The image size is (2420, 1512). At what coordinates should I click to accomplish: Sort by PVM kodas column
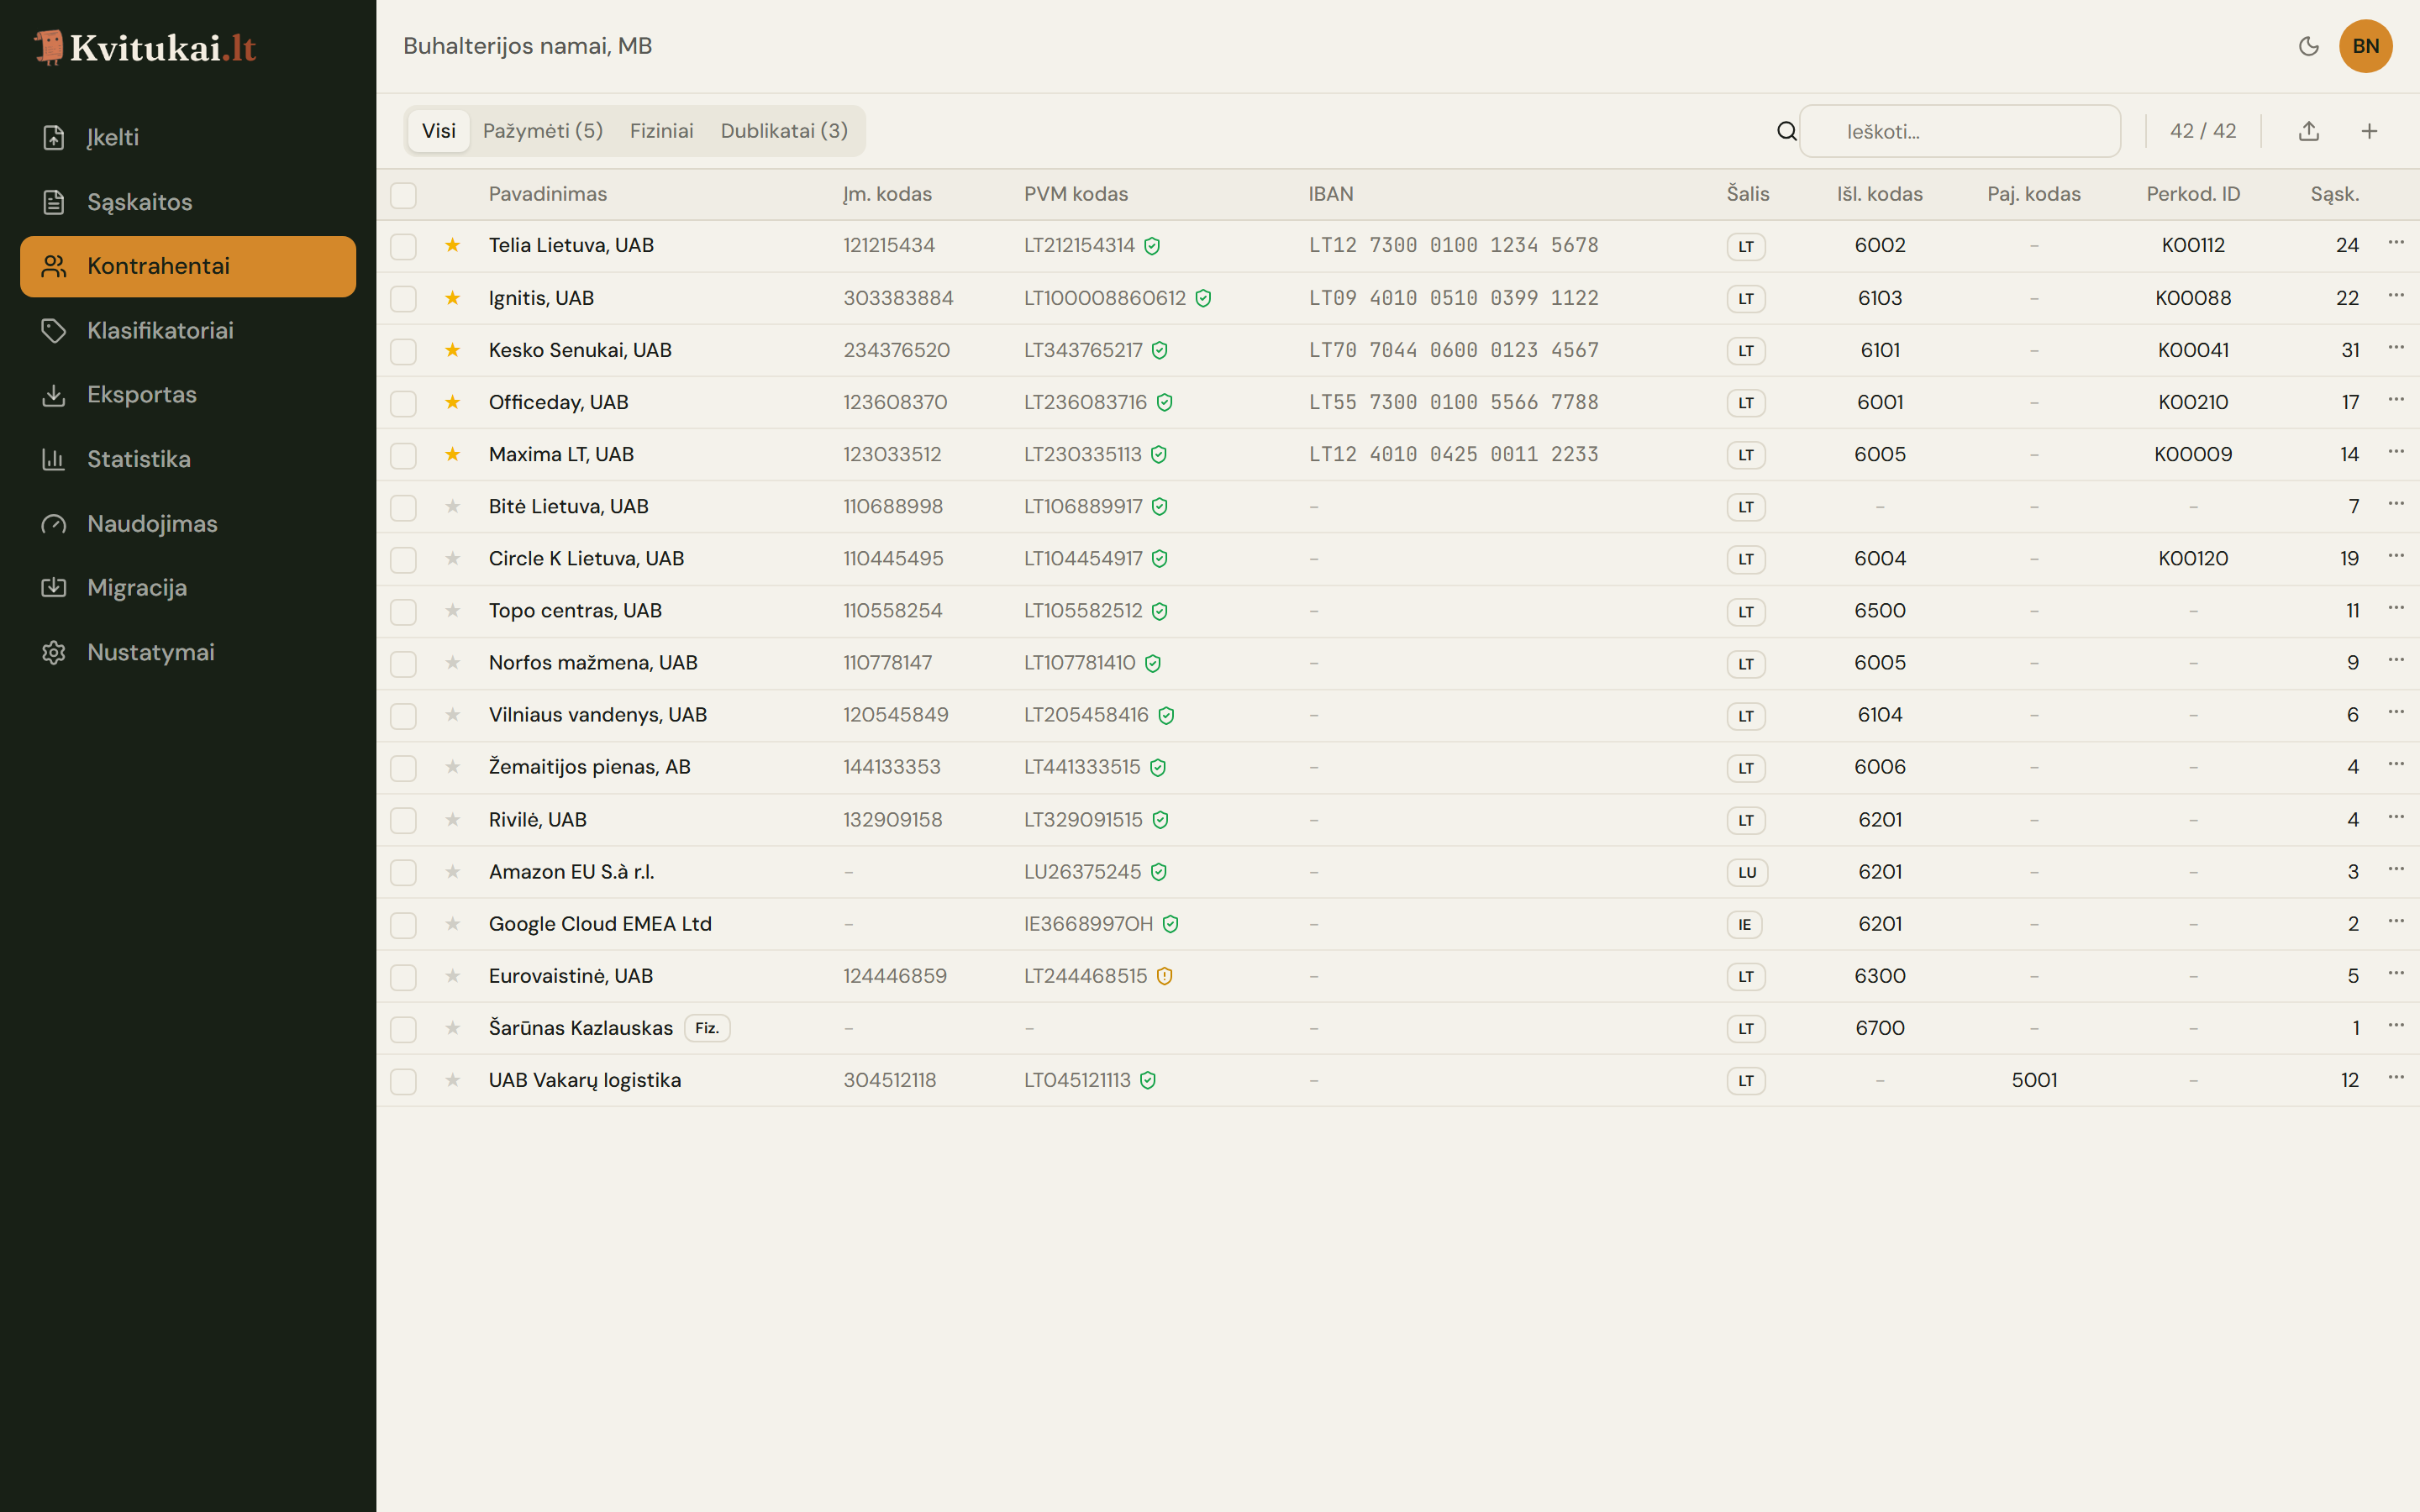(x=1076, y=194)
